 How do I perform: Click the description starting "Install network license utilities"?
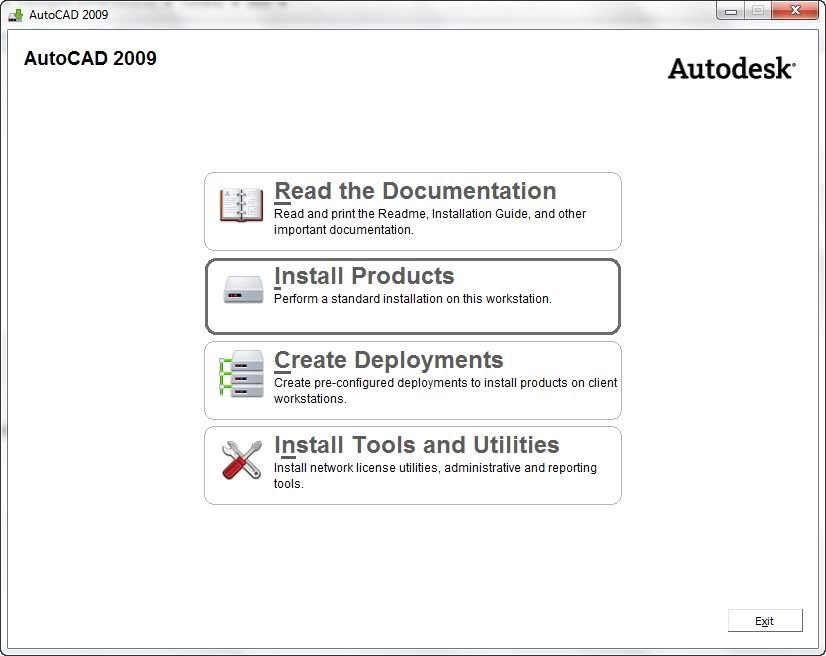pos(435,475)
